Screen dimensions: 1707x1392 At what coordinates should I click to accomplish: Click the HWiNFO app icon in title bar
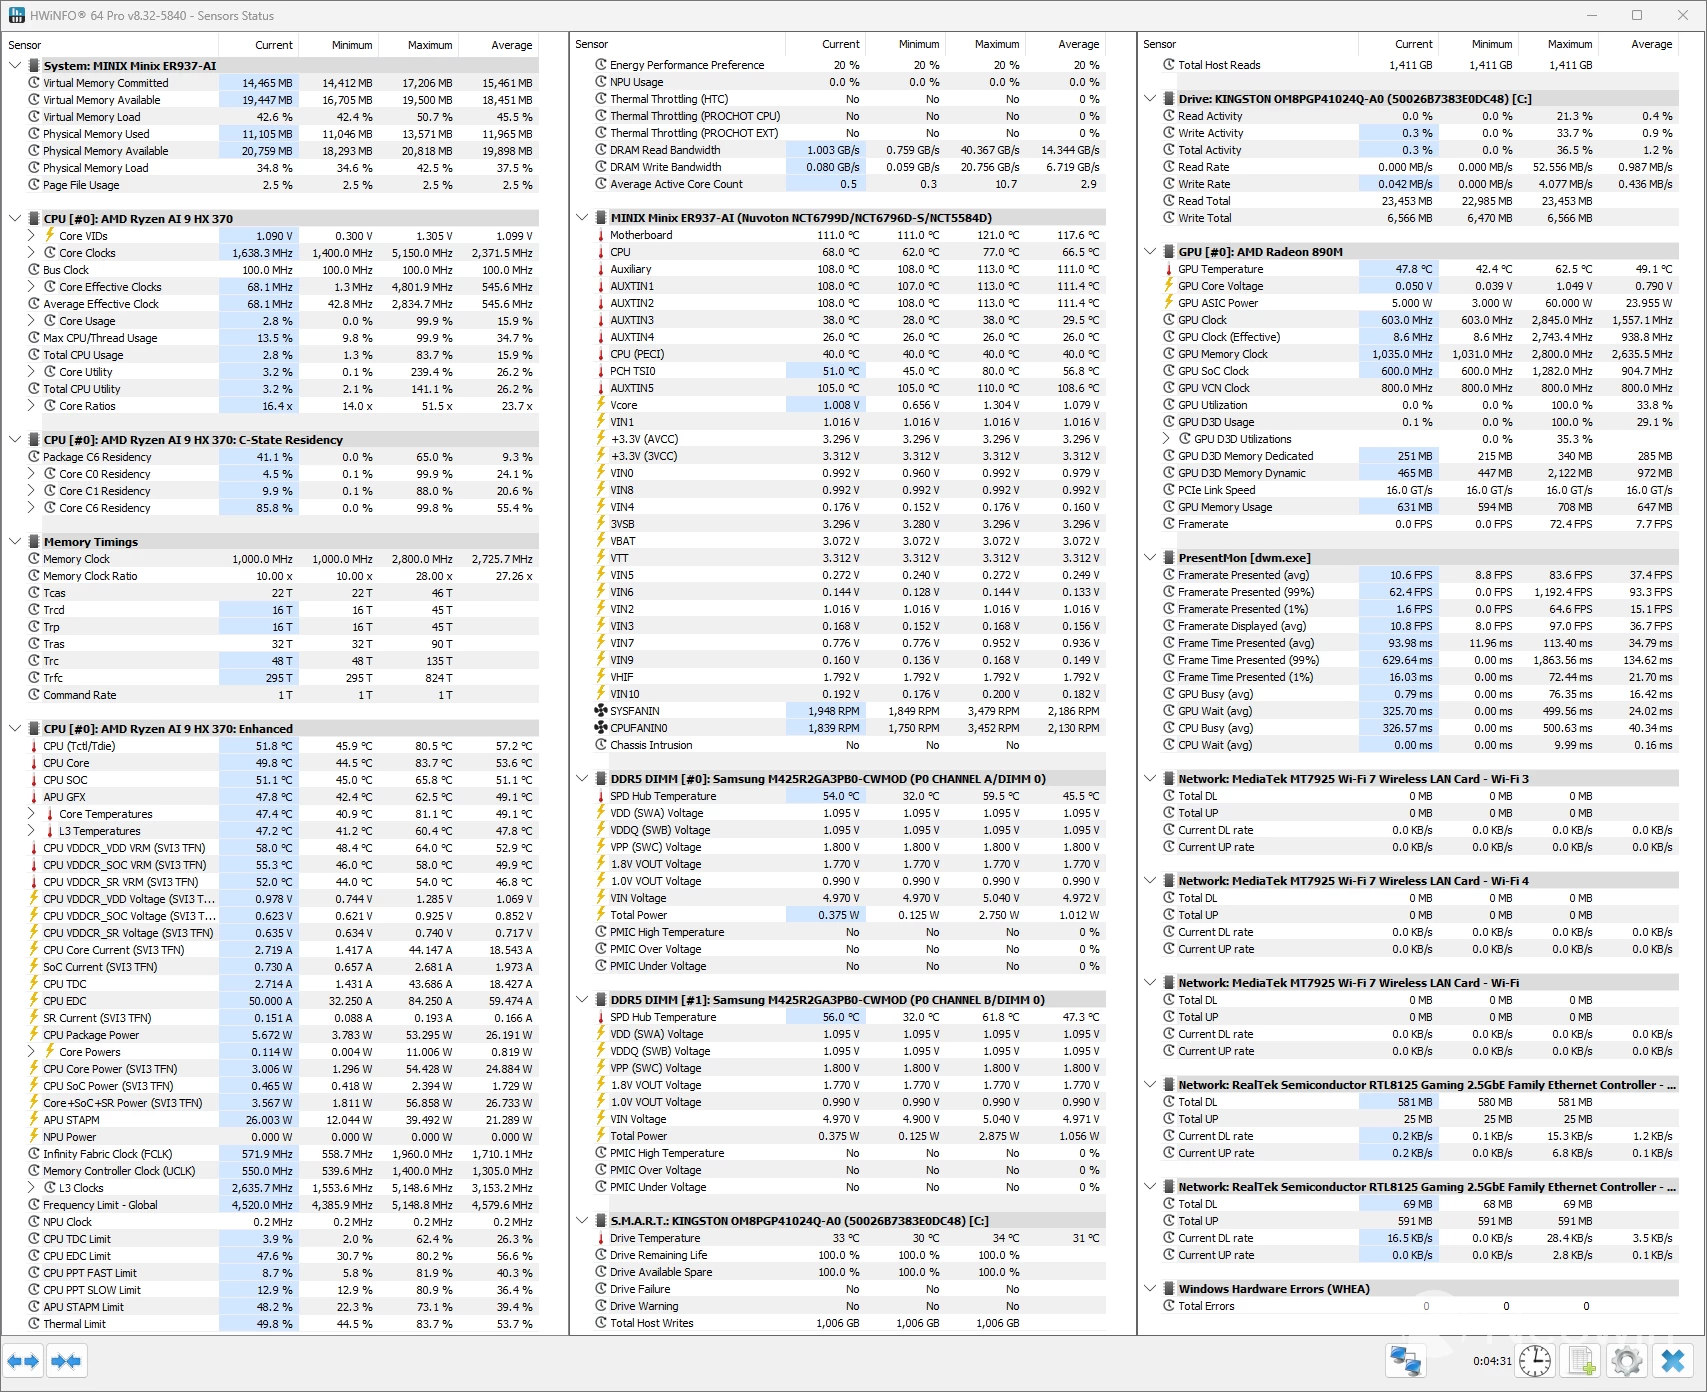[x=16, y=15]
